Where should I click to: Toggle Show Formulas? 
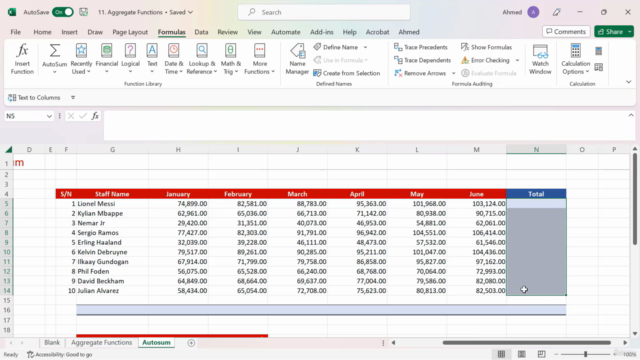coord(486,47)
